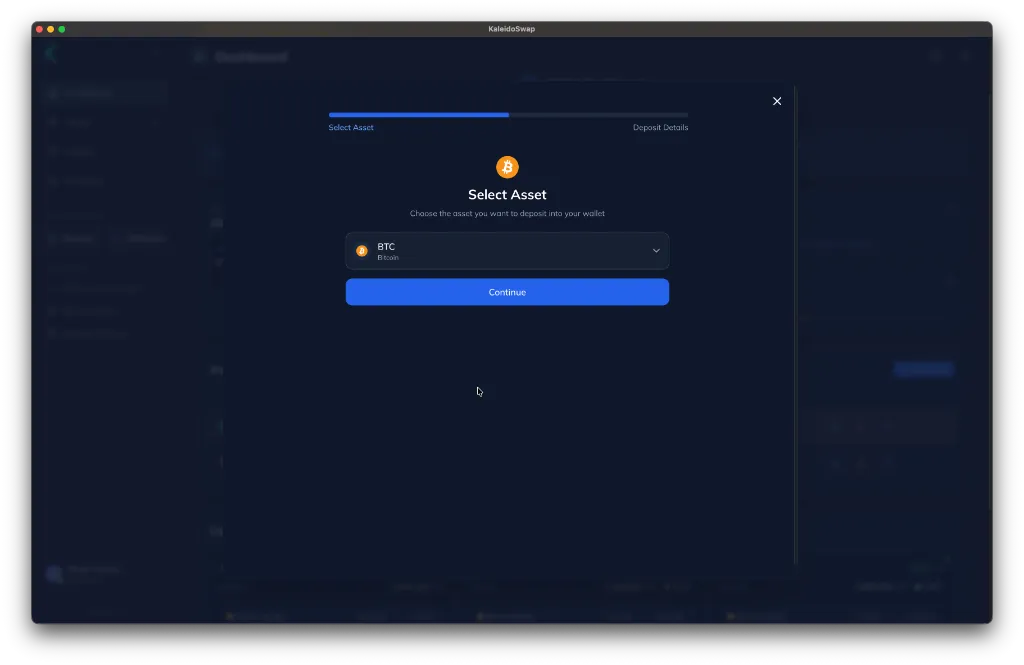Click the user avatar at the sidebar bottom
1024x665 pixels.
pos(53,573)
